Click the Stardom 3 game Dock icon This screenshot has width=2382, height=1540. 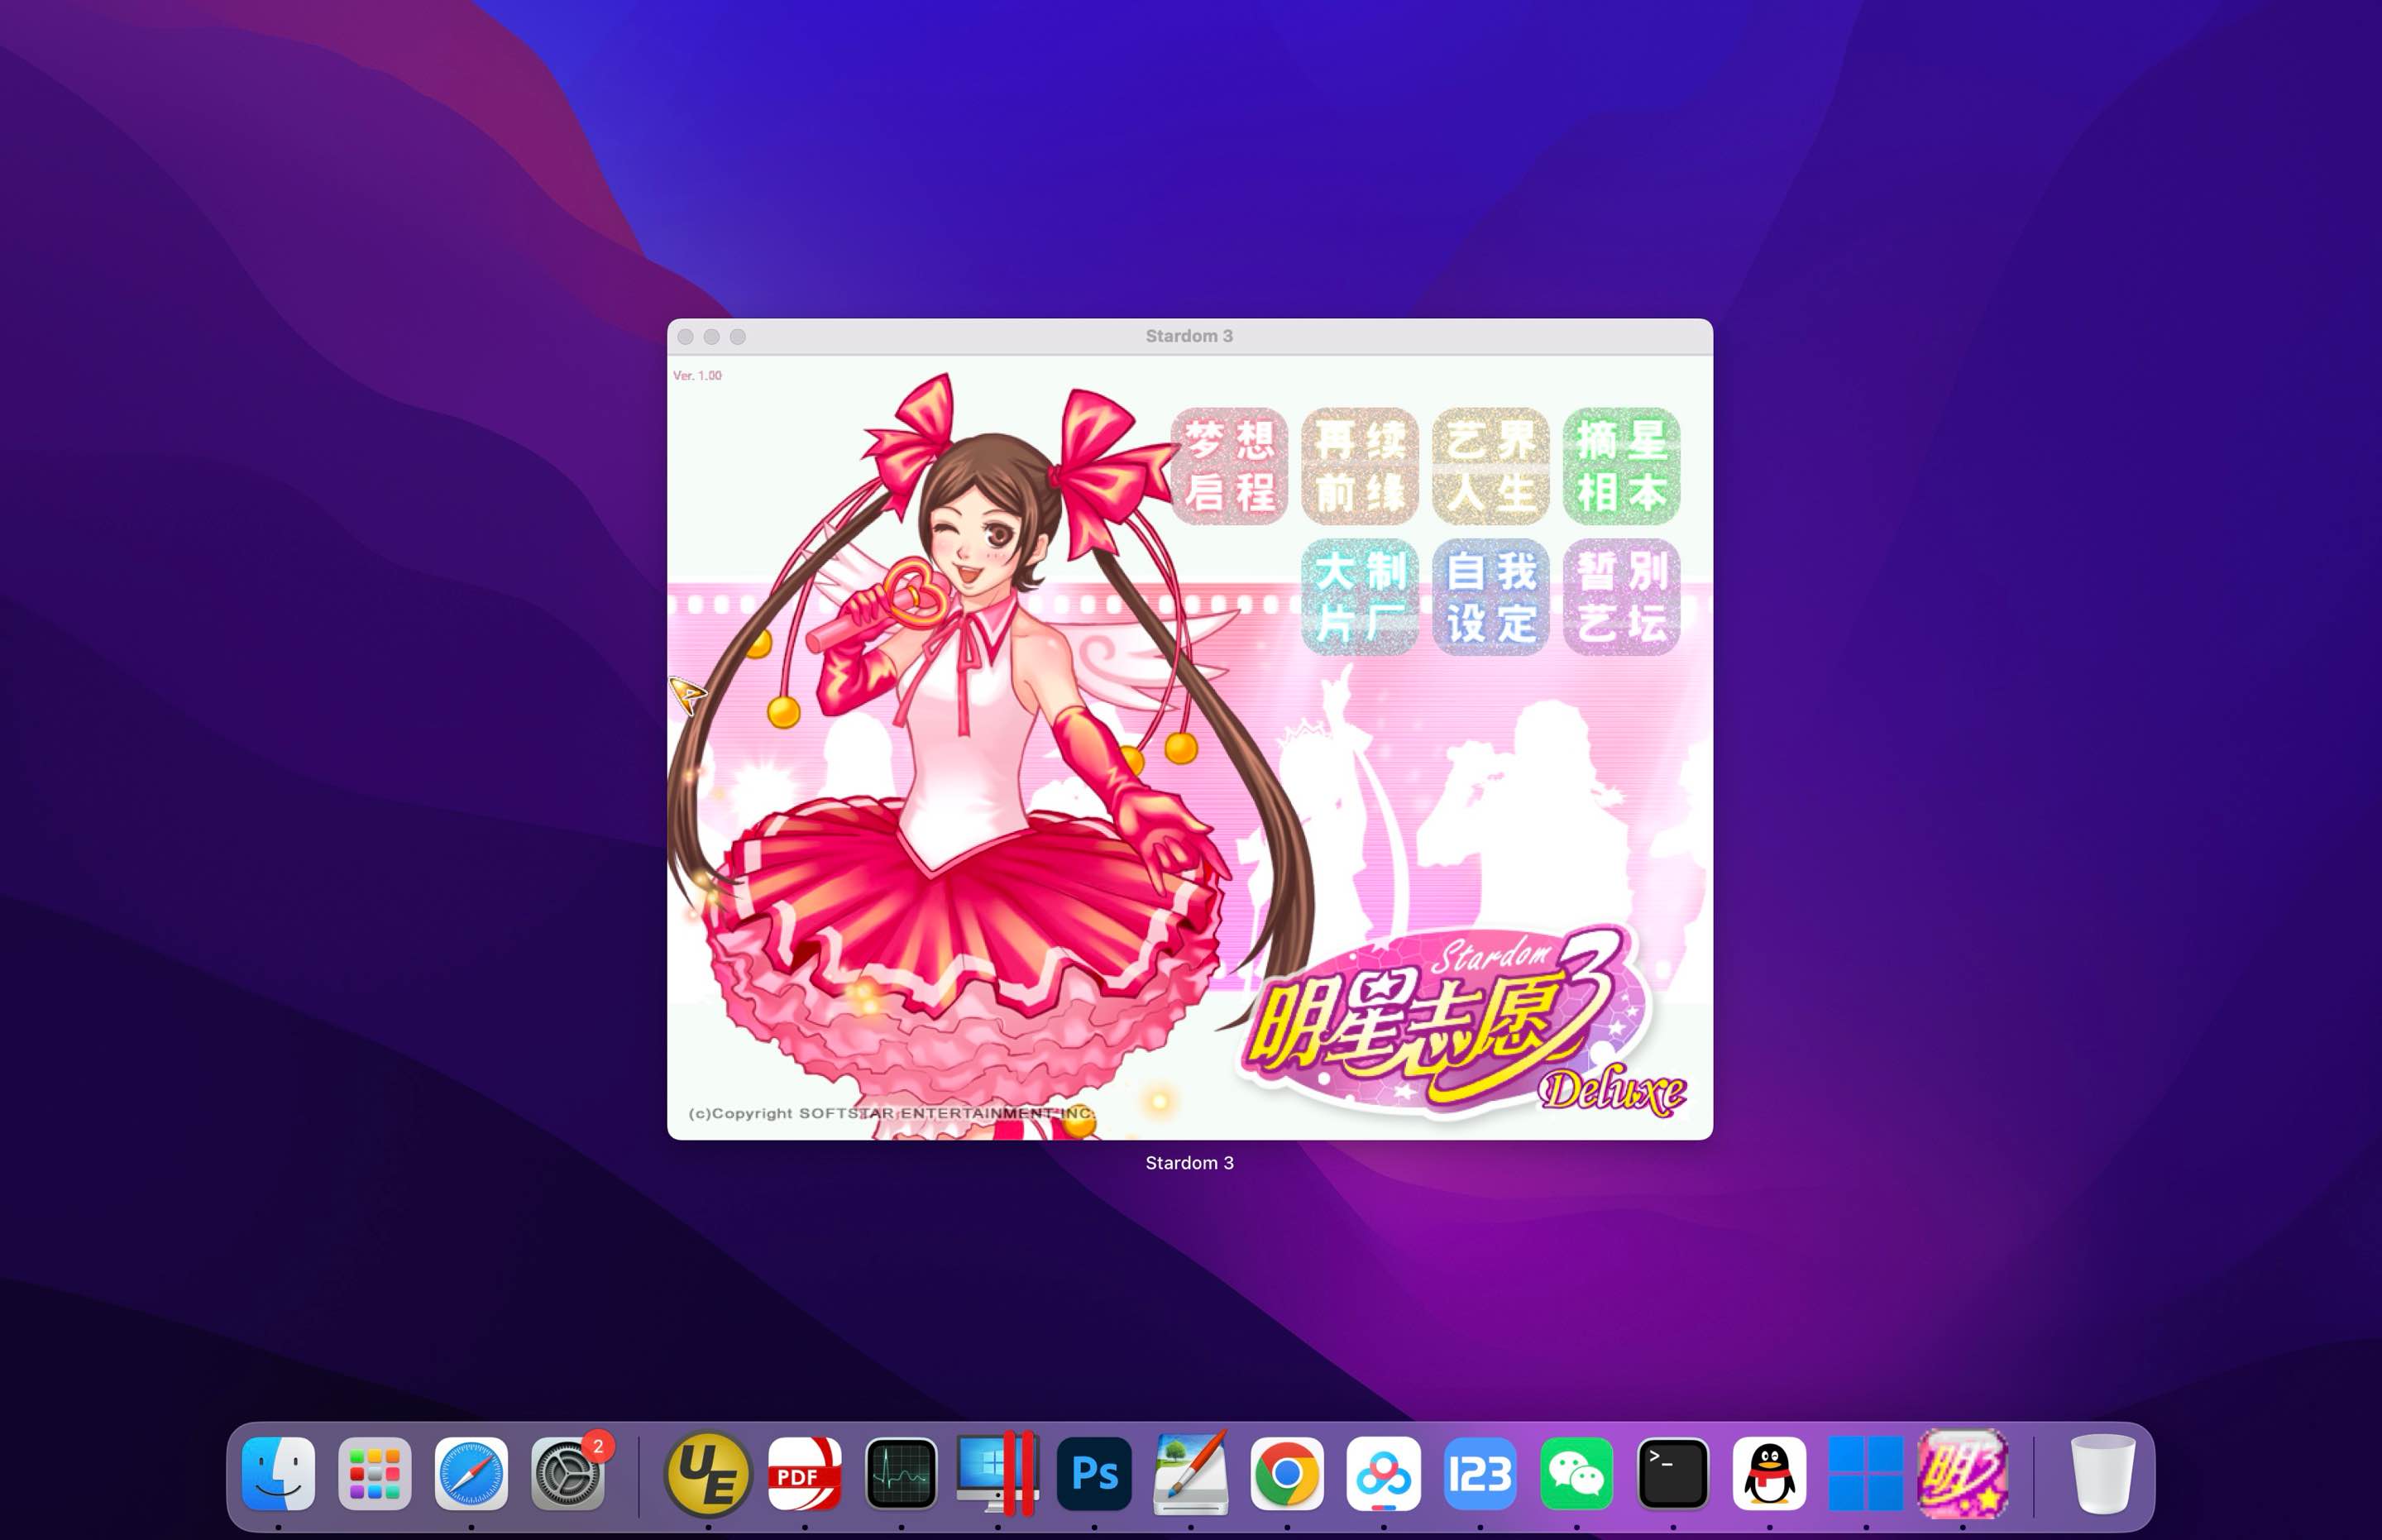click(x=1962, y=1474)
